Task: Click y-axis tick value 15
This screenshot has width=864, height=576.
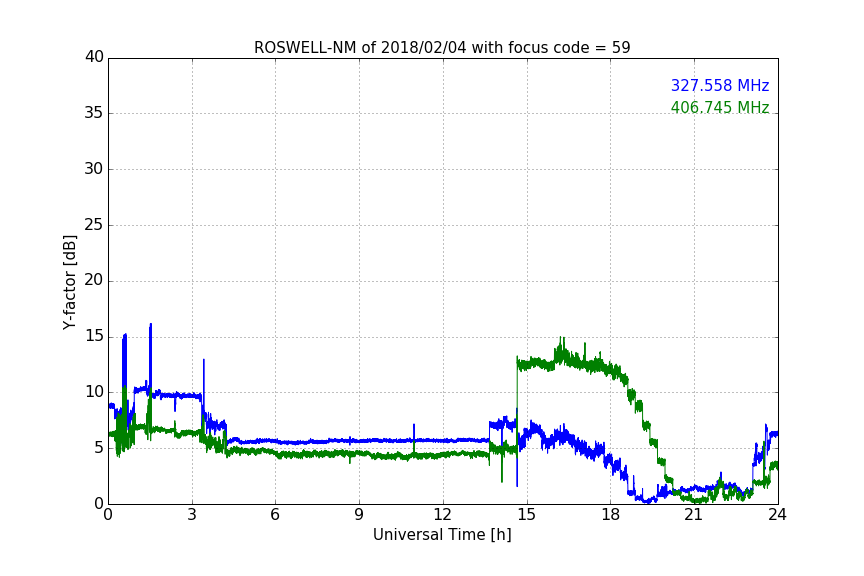Action: pyautogui.click(x=94, y=336)
